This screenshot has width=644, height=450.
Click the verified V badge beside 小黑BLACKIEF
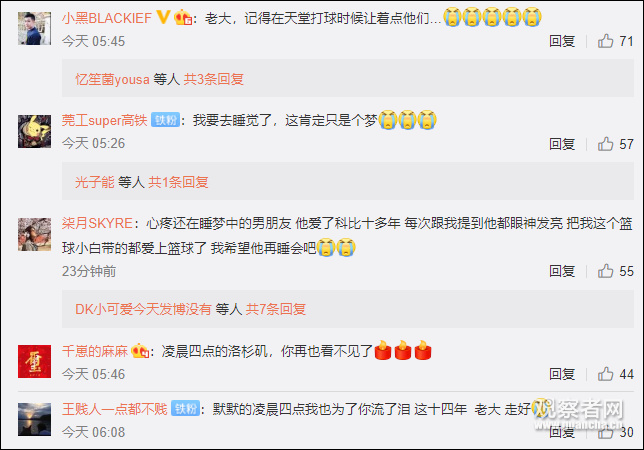pos(163,17)
